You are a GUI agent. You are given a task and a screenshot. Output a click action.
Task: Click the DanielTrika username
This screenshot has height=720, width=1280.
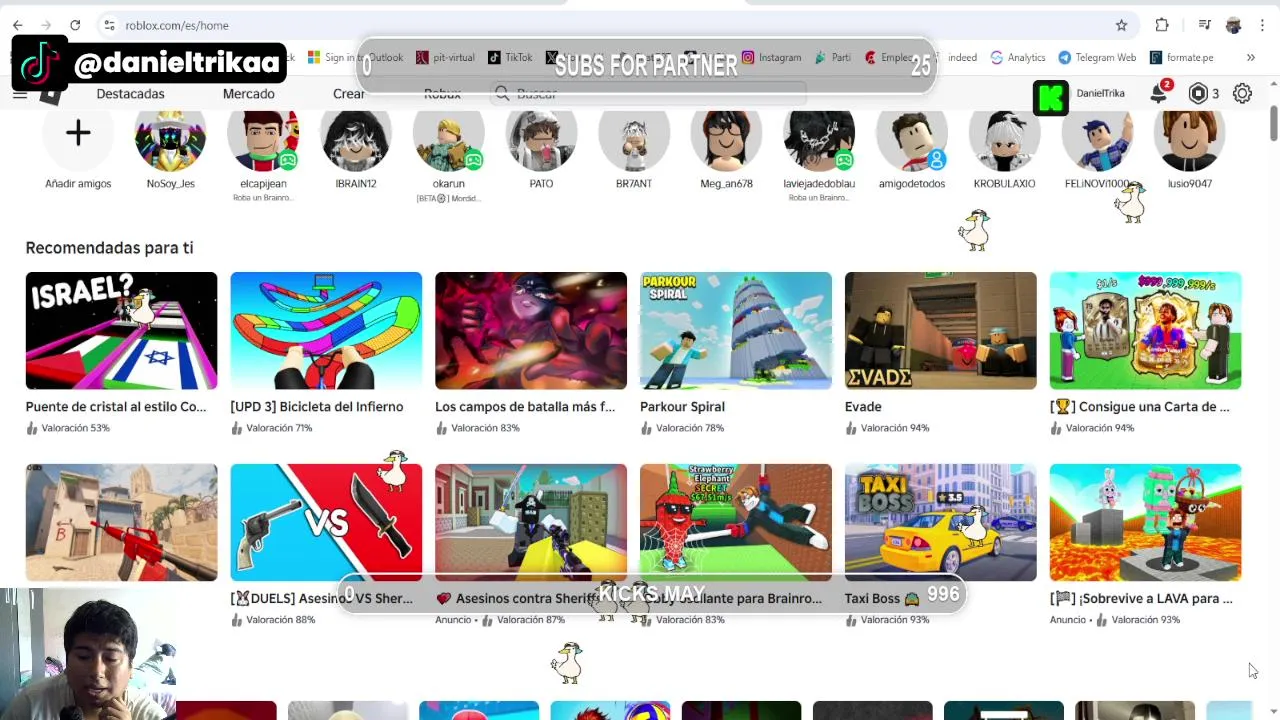pos(1100,93)
